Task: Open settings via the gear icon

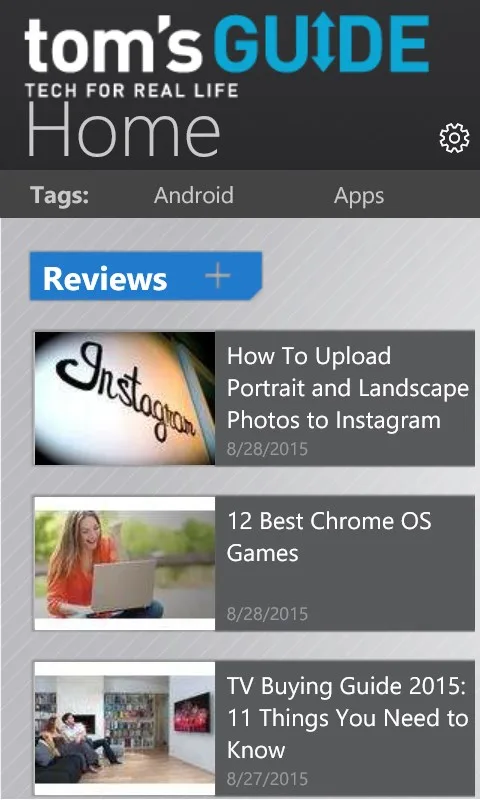Action: pos(454,138)
